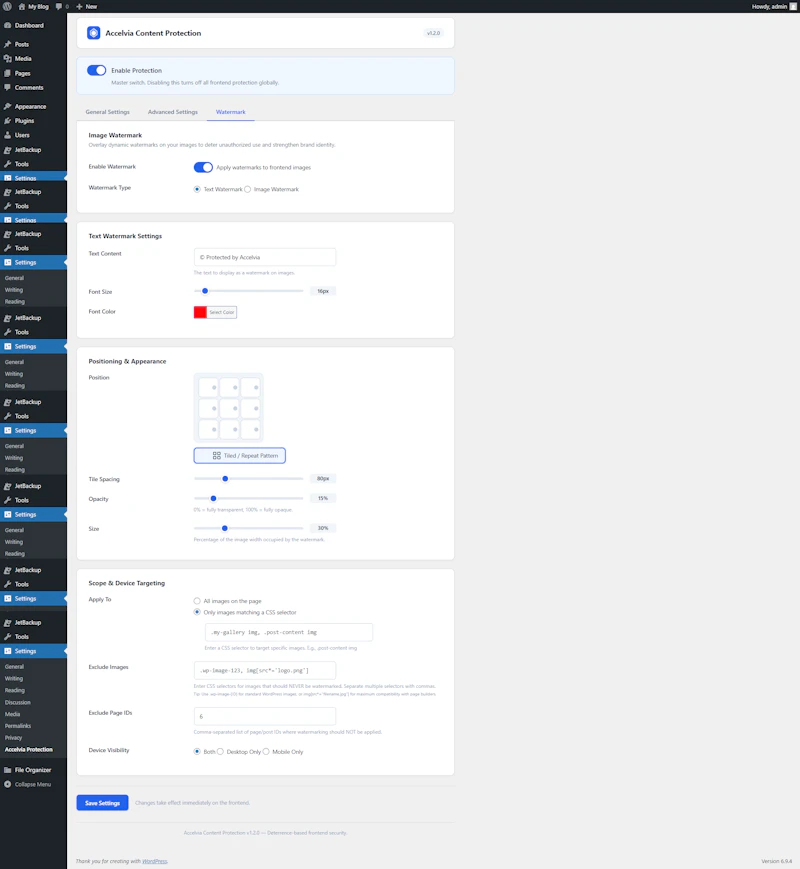Pick the bottom-left cell in Position grid
This screenshot has width=800, height=869.
(208, 430)
